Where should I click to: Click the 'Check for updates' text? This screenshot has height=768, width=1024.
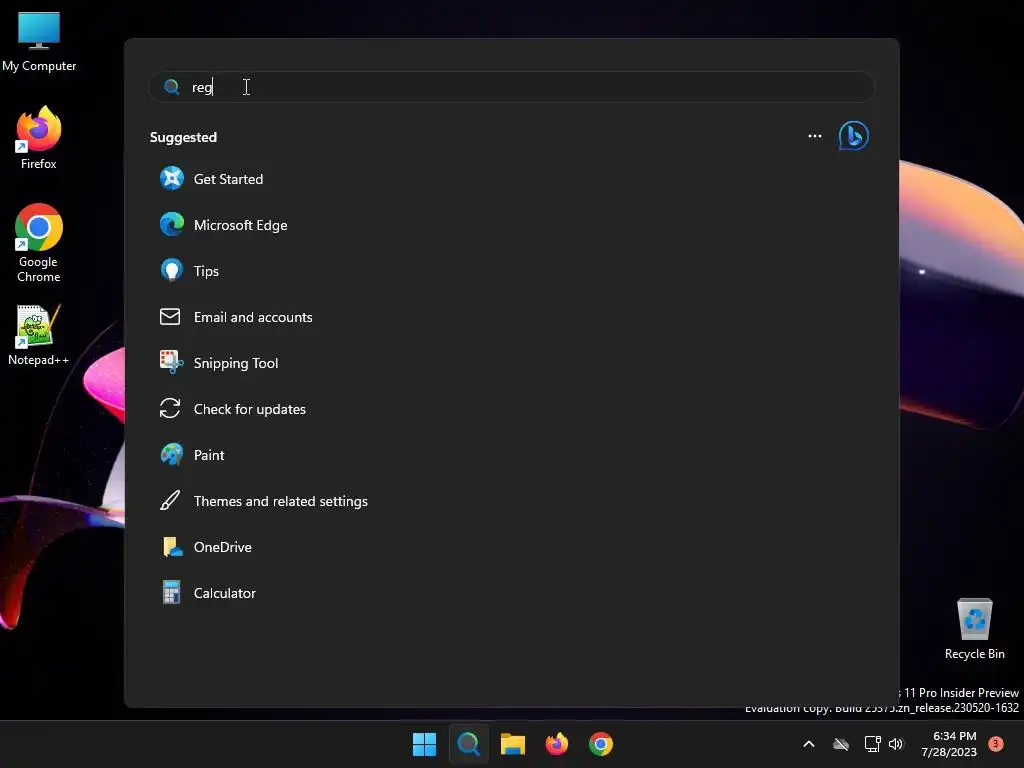(x=249, y=409)
